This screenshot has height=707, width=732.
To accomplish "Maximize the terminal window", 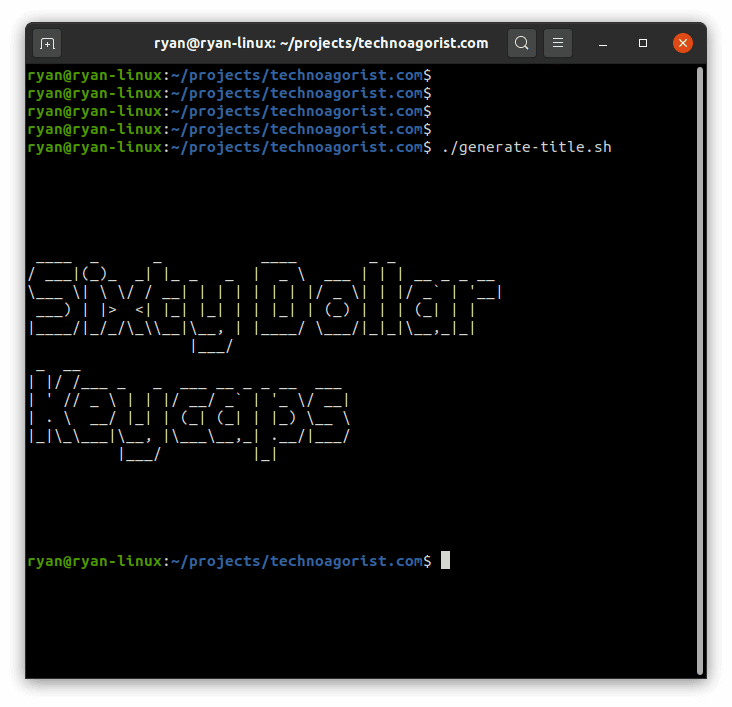I will tap(643, 43).
